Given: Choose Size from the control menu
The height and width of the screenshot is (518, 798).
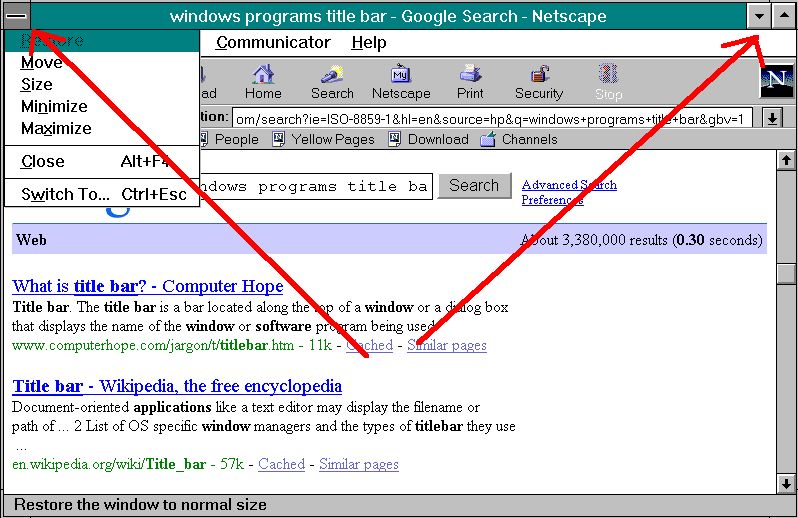Looking at the screenshot, I should coord(101,84).
